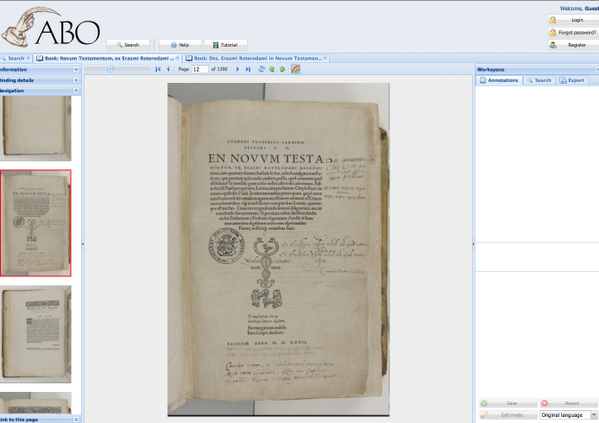Close the Des. Erasmi Roterodami tab
Viewport: 599px width, 423px height.
(325, 58)
